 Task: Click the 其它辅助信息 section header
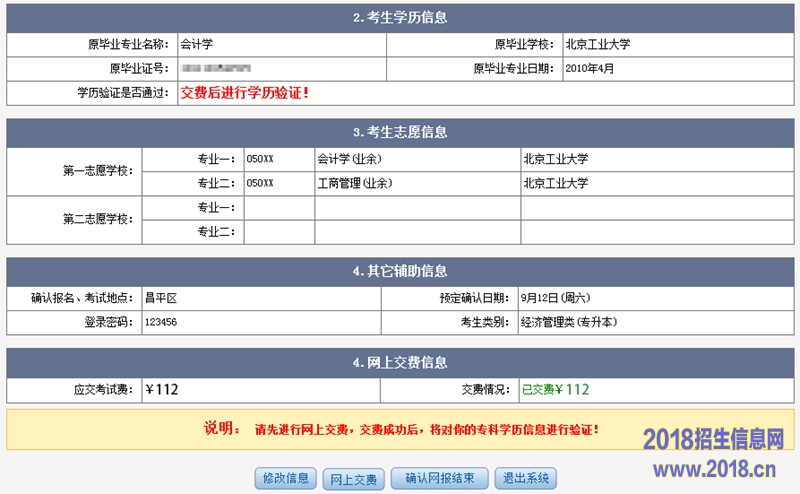click(400, 272)
